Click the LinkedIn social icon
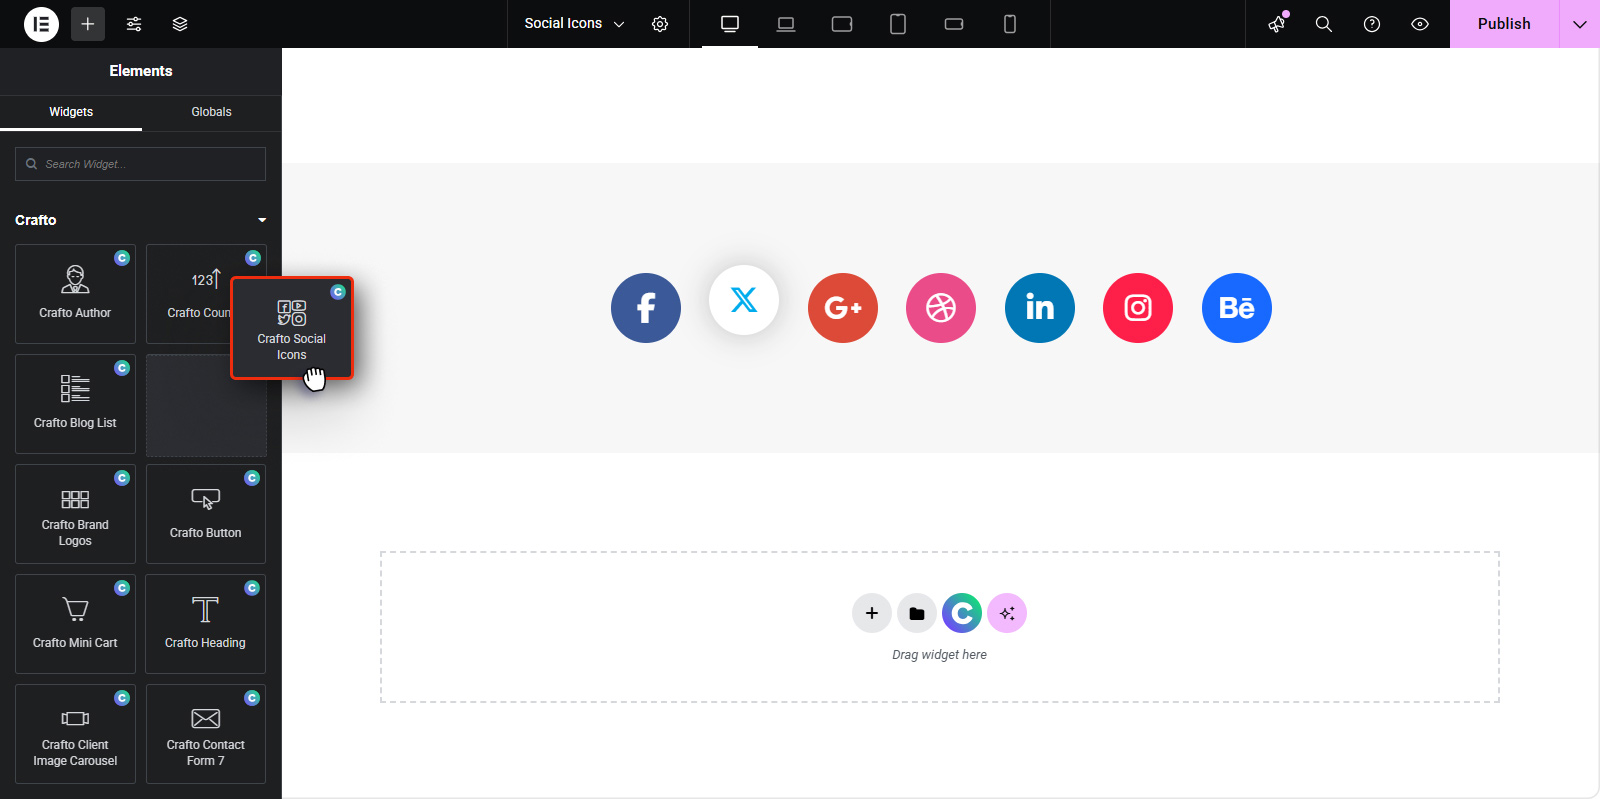This screenshot has width=1600, height=799. pos(1040,308)
